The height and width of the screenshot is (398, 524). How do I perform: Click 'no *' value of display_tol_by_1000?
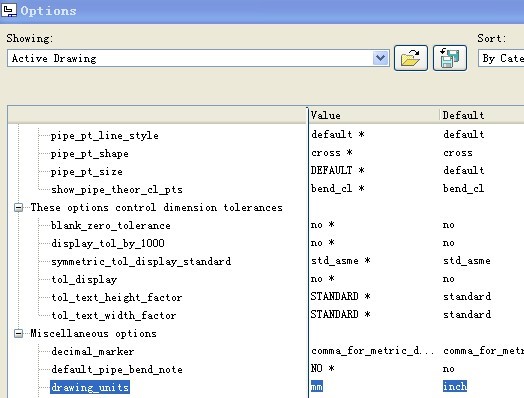322,243
